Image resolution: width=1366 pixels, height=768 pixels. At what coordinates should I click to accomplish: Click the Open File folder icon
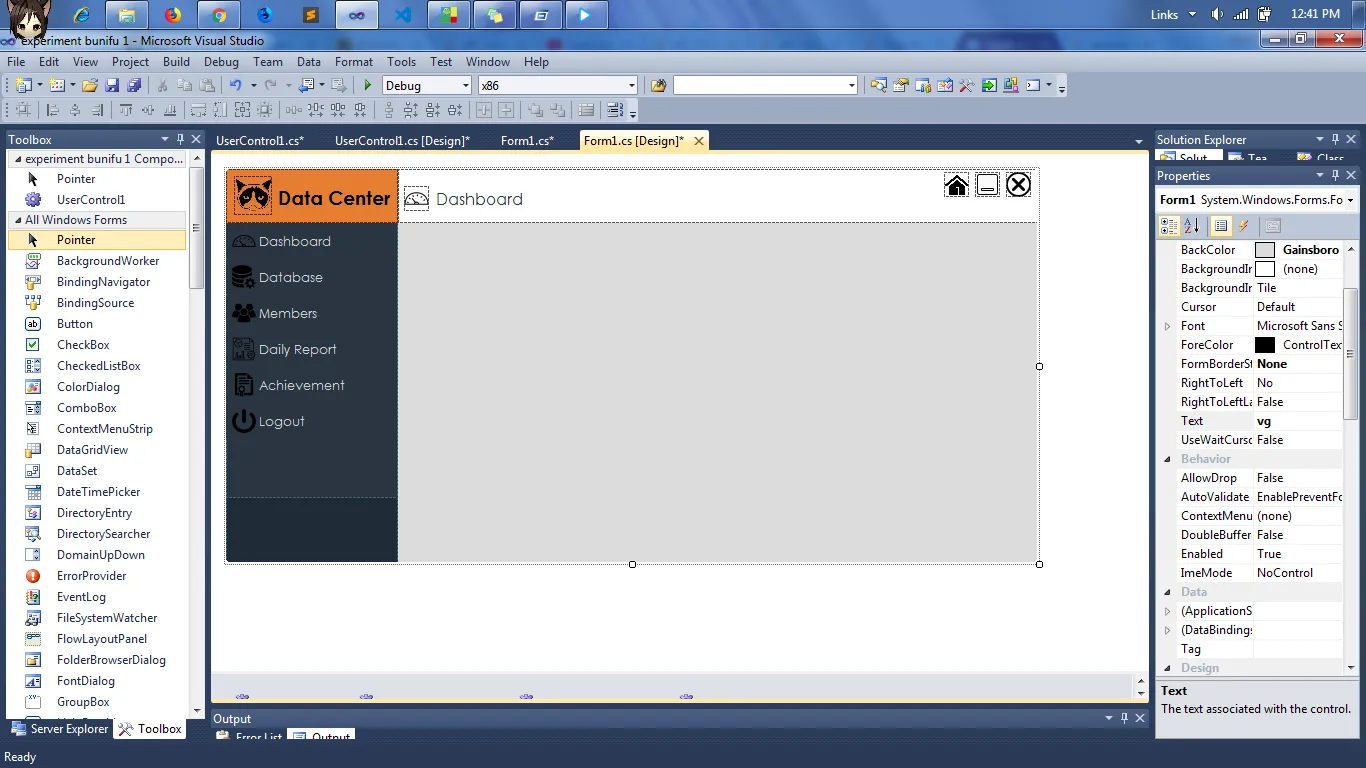click(90, 85)
